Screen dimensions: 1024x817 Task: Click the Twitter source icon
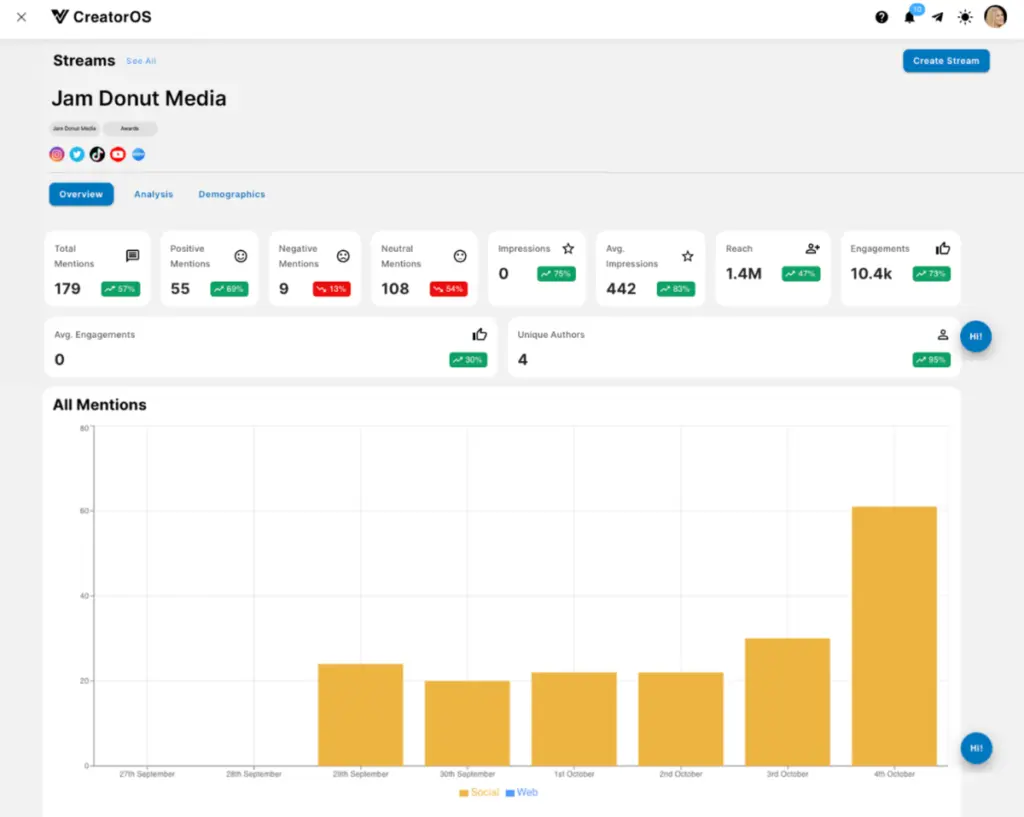click(x=77, y=154)
